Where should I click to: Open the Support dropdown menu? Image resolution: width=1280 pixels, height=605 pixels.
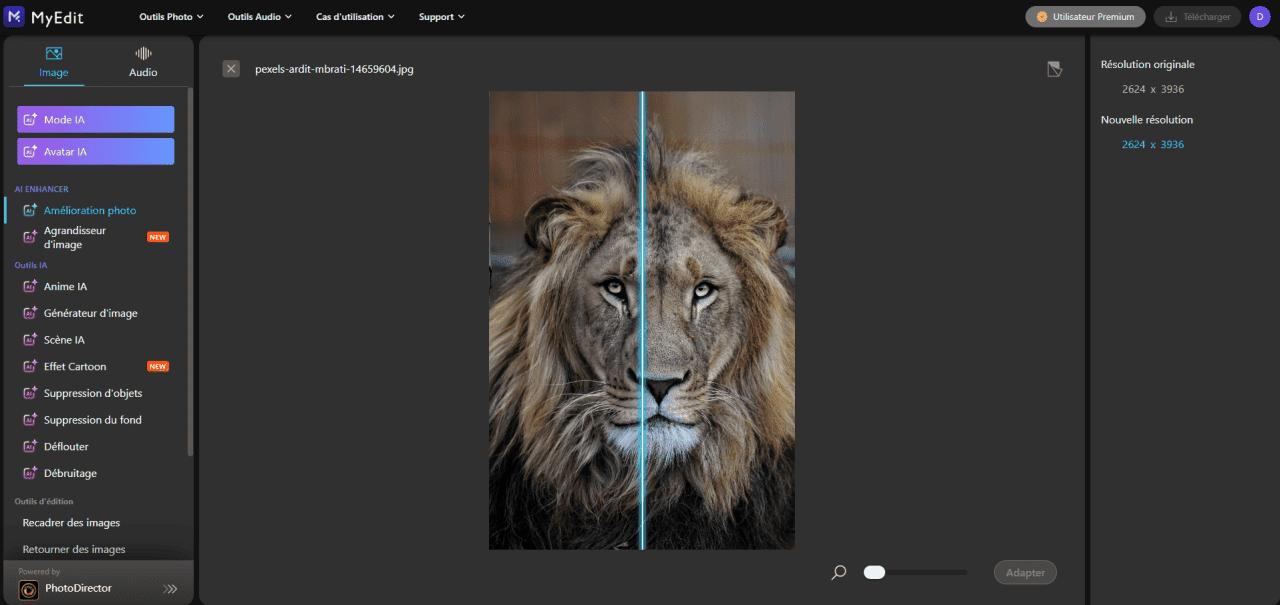(x=441, y=17)
